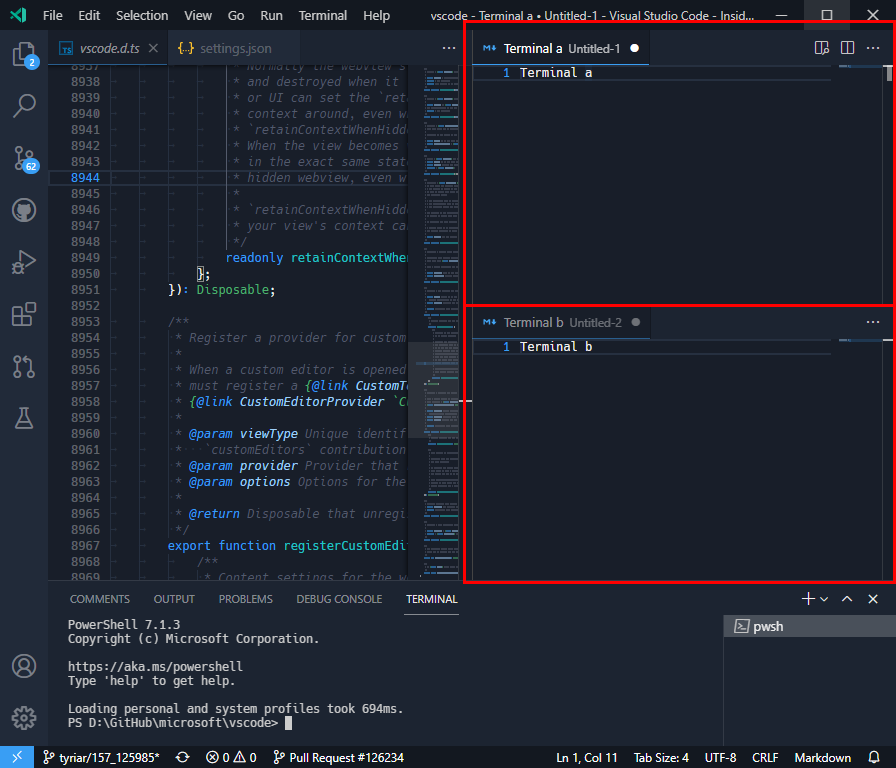896x768 pixels.
Task: Click registerCustomEdi function name on line 8967
Action: [345, 546]
